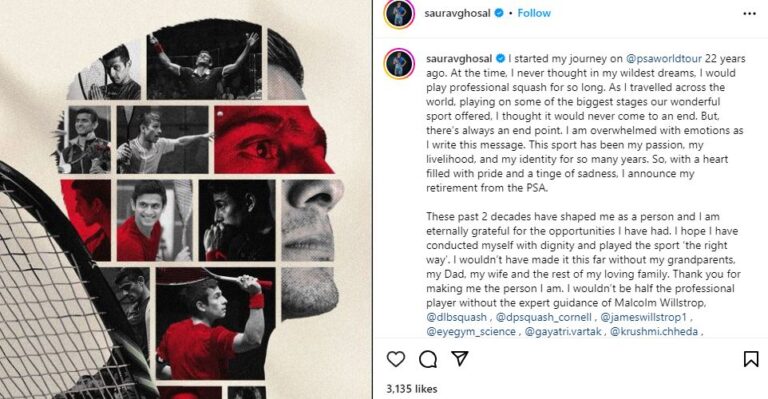Click the profile avatar beside the caption
The image size is (768, 399).
(x=400, y=64)
